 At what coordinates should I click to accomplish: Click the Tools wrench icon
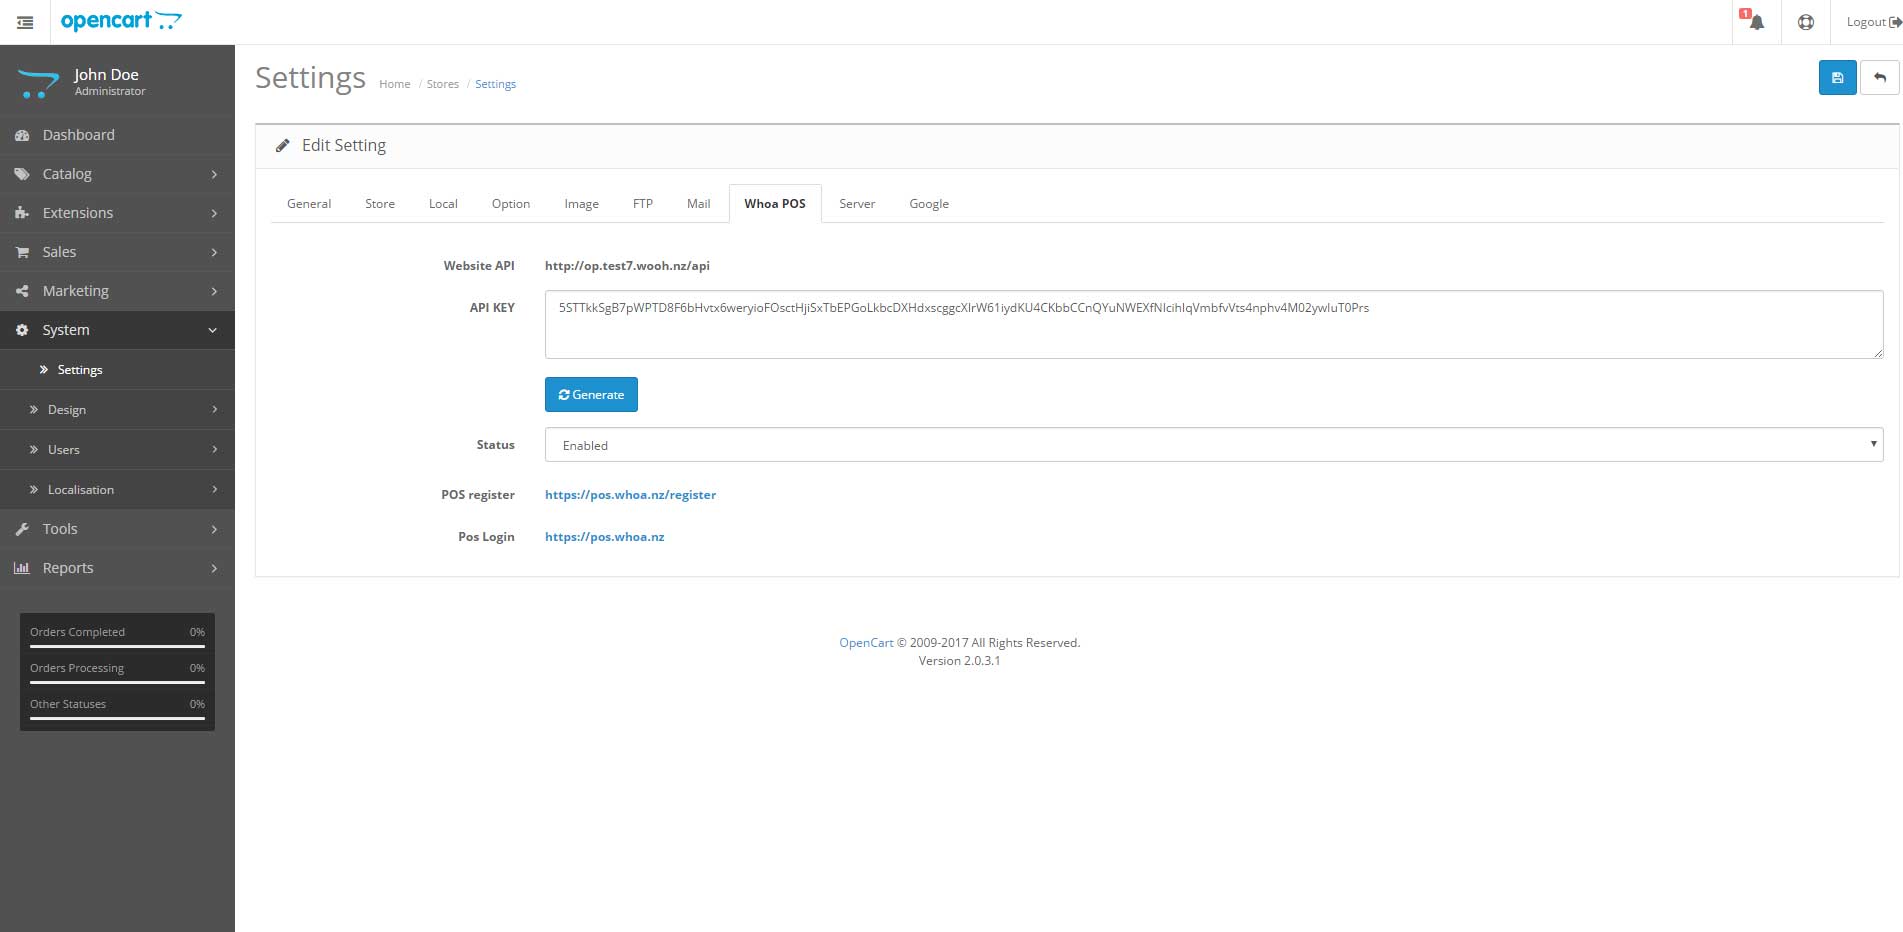pos(22,529)
